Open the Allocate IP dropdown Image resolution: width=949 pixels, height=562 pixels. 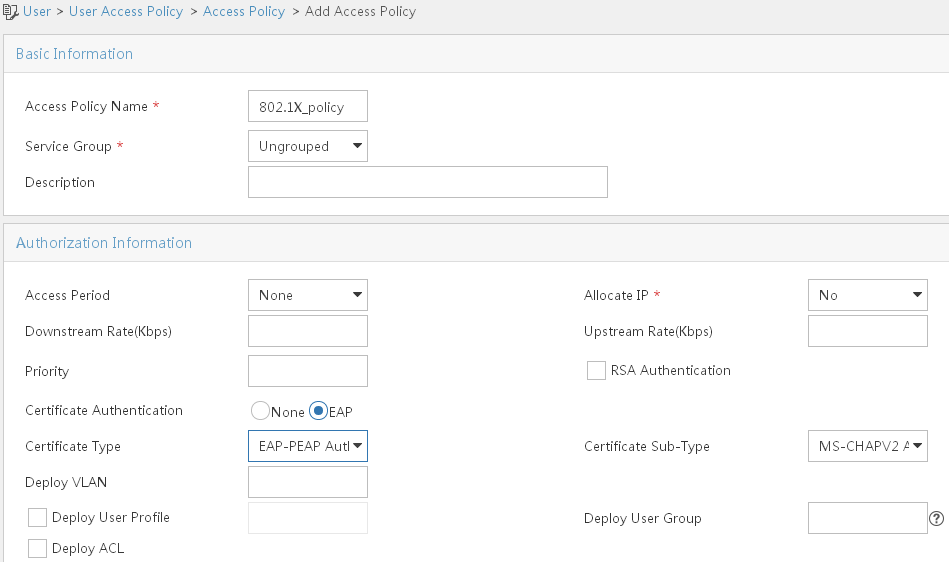click(x=868, y=295)
